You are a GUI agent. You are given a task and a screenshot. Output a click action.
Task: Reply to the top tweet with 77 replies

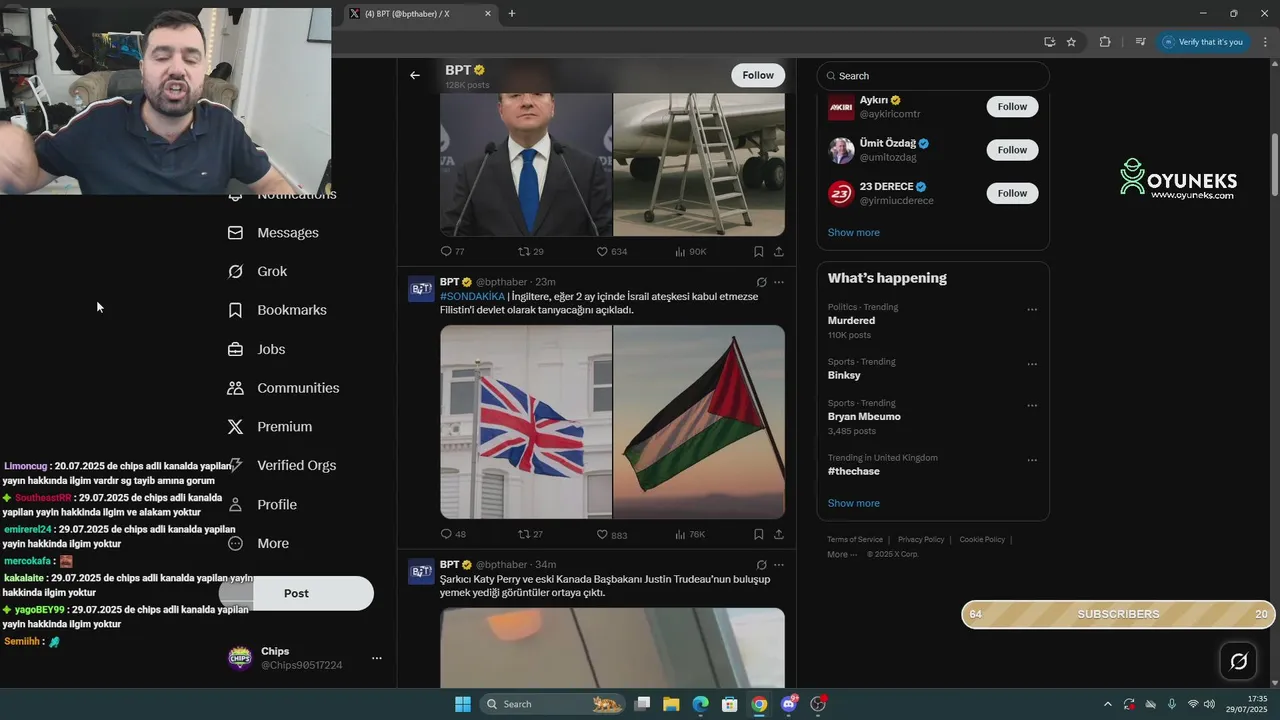pos(453,252)
